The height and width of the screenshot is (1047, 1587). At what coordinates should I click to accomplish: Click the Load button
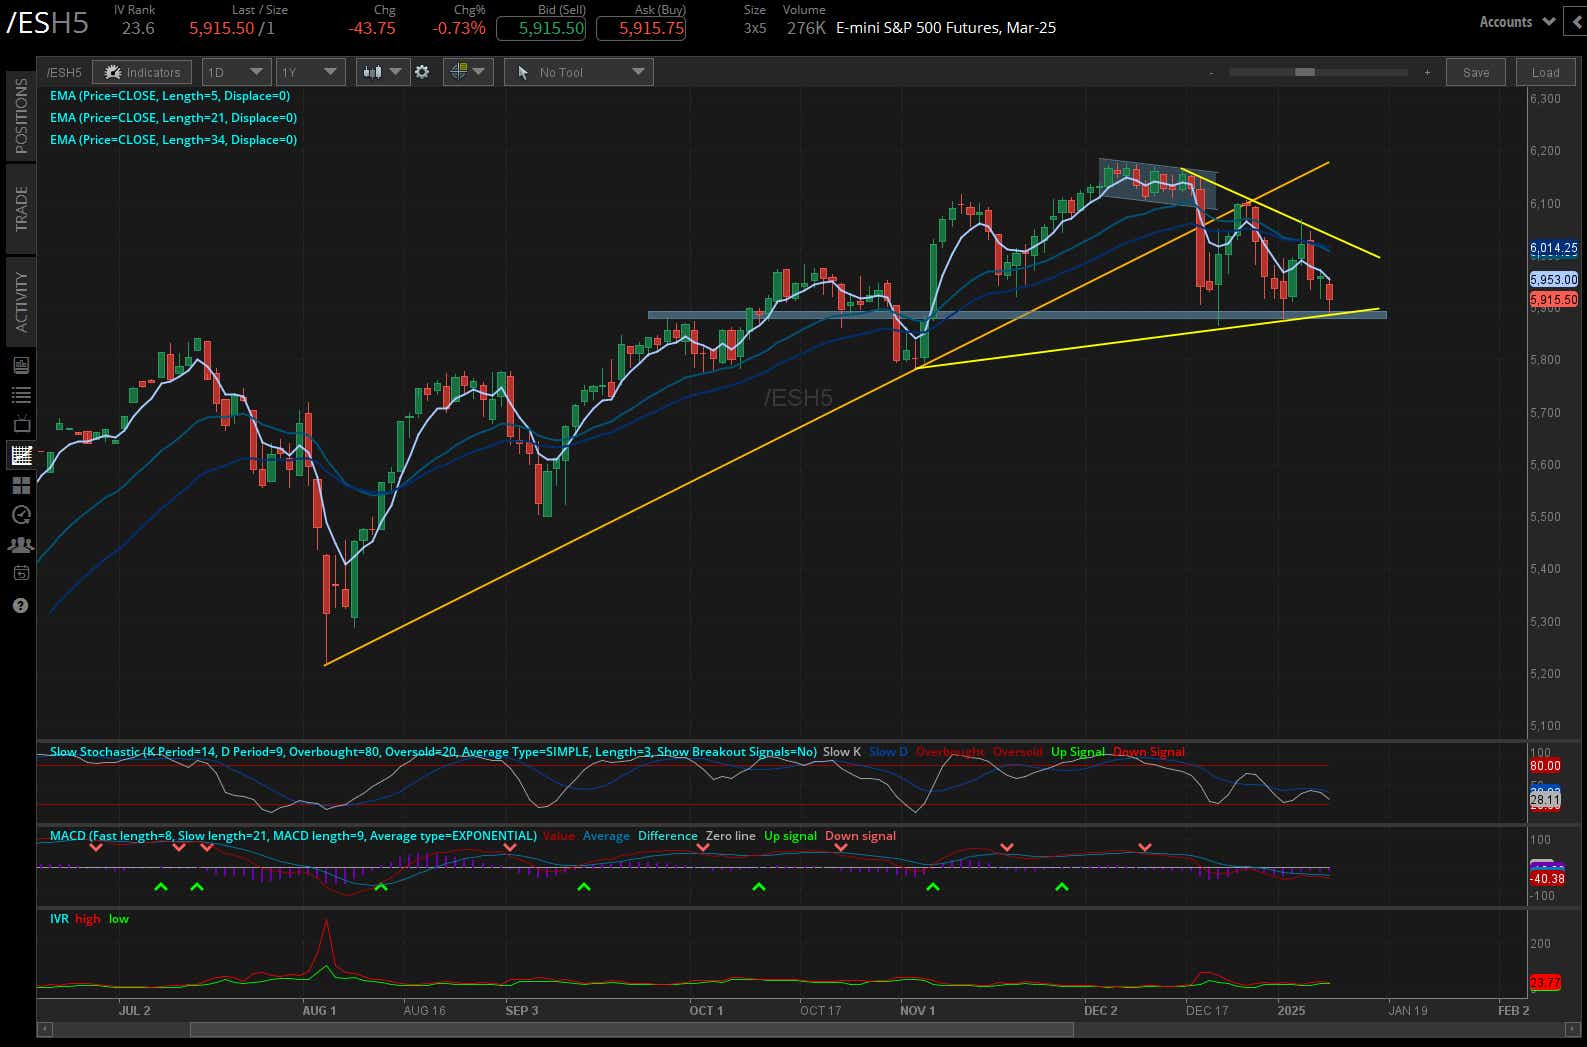coord(1545,72)
